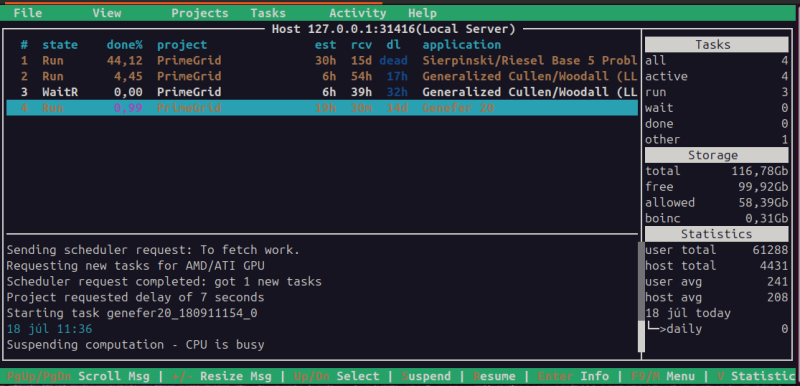Open the Help menu
This screenshot has height=386, width=800.
[x=422, y=13]
